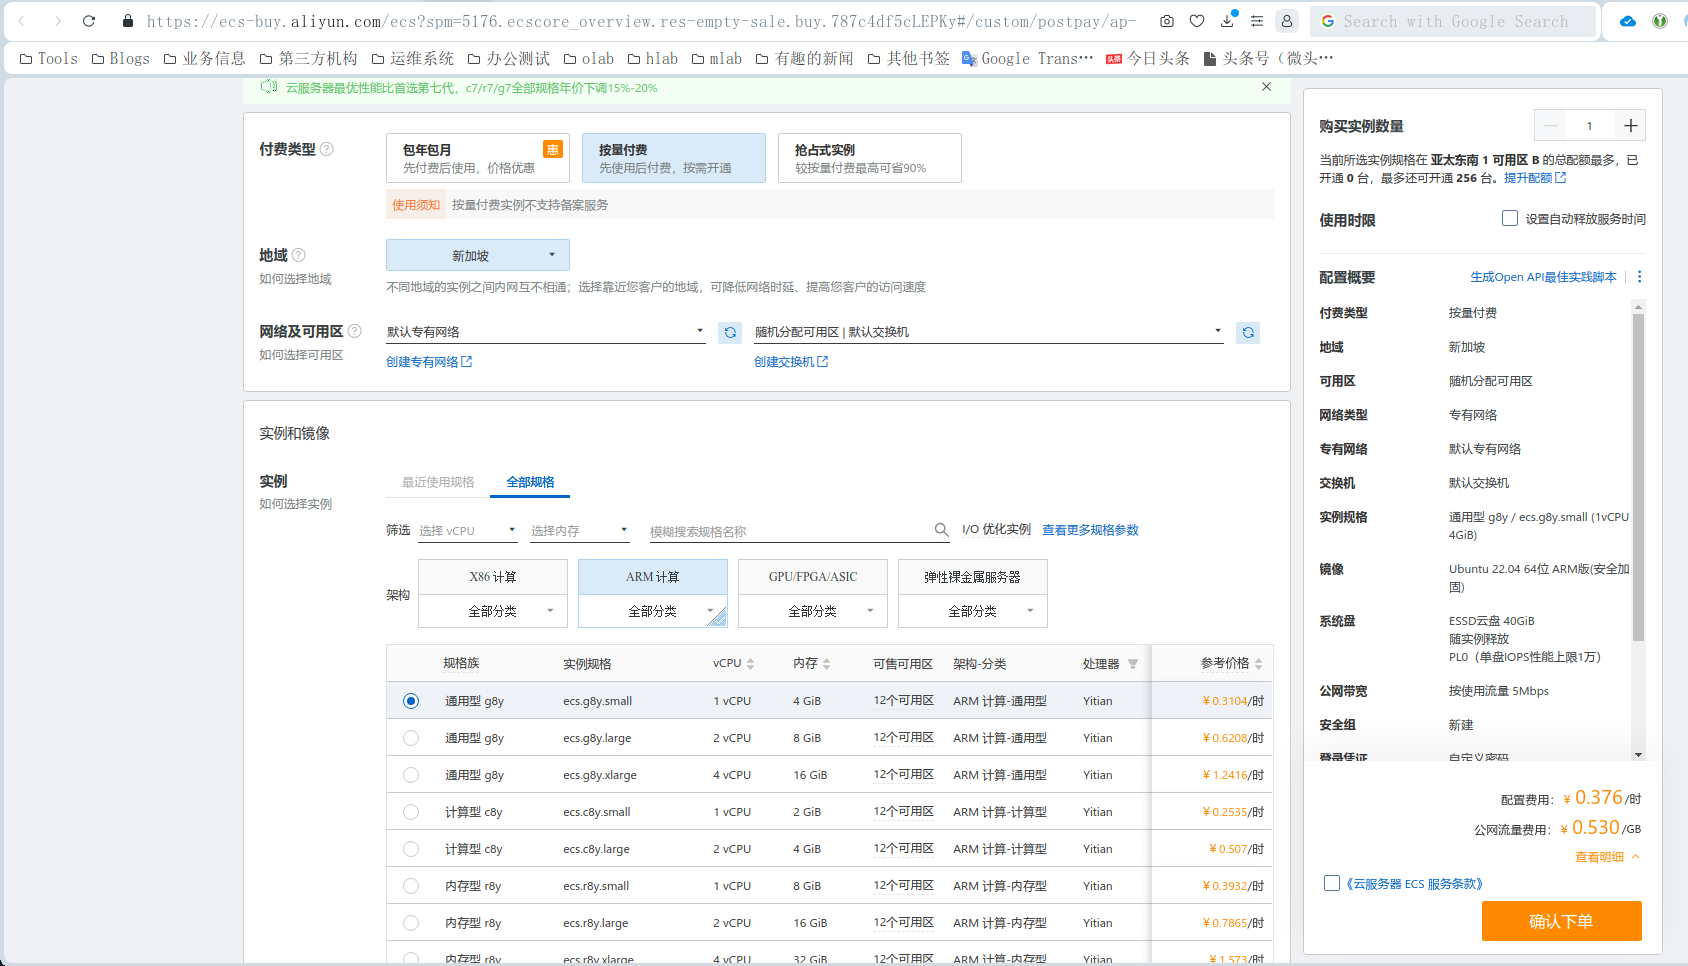The height and width of the screenshot is (966, 1688).
Task: Accept 云服务器 ECS 服务条款 checkbox
Action: (x=1332, y=883)
